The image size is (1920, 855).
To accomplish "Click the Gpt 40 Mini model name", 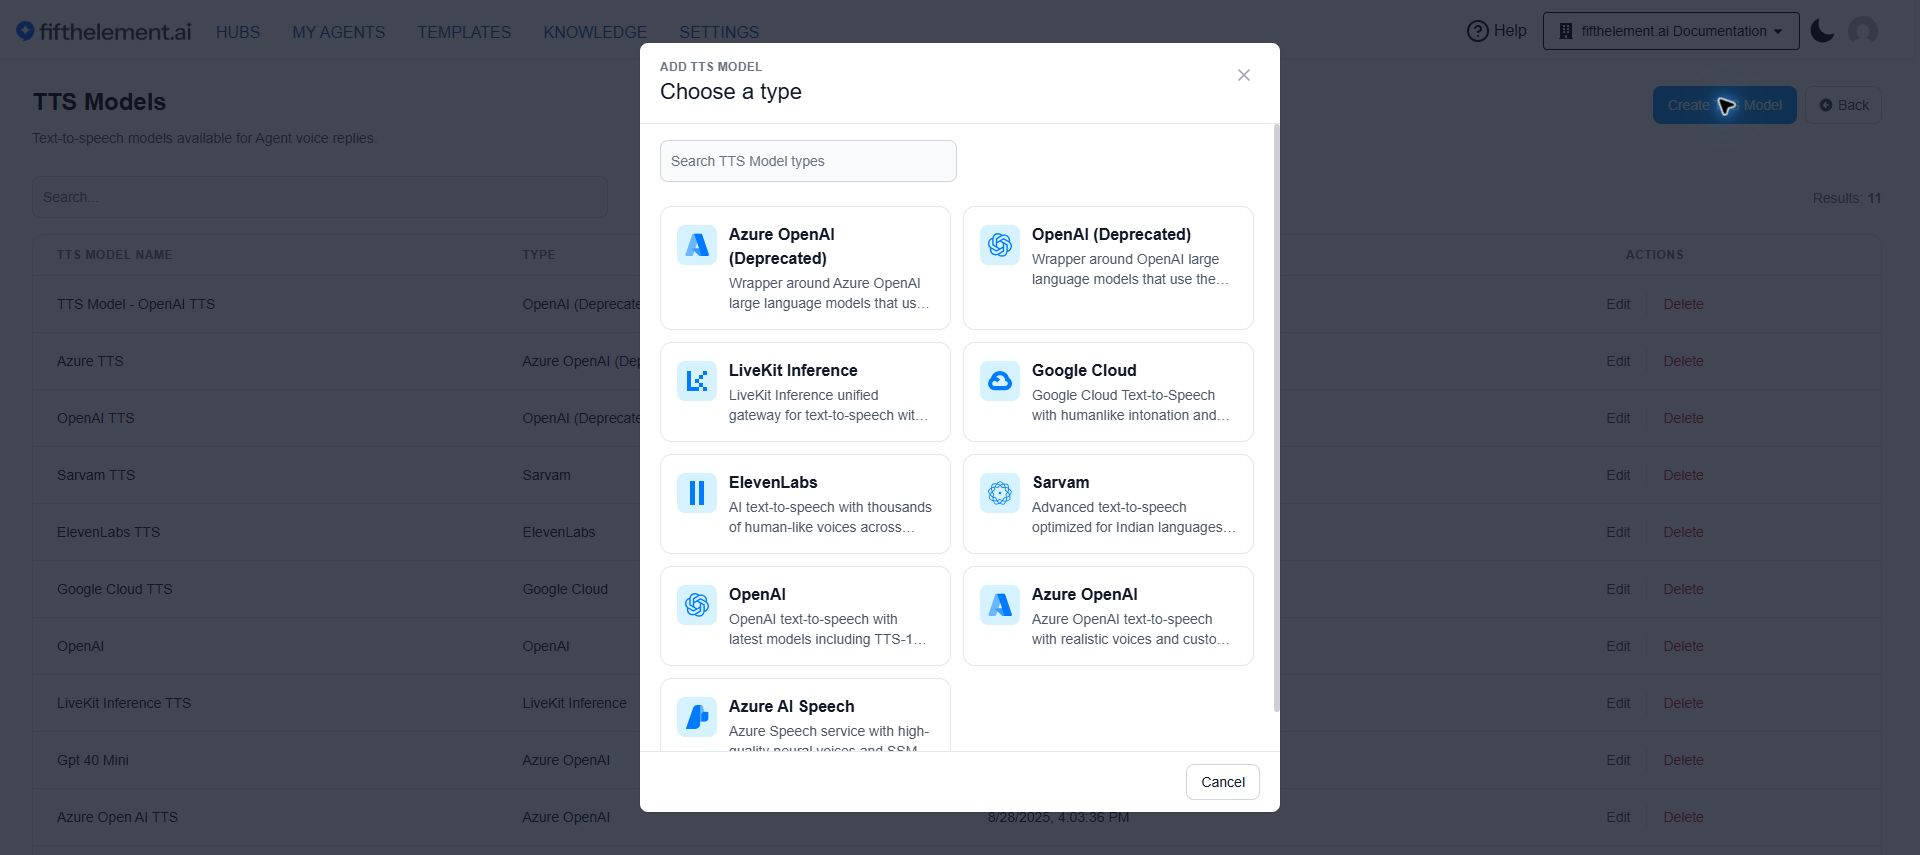I will (x=93, y=760).
